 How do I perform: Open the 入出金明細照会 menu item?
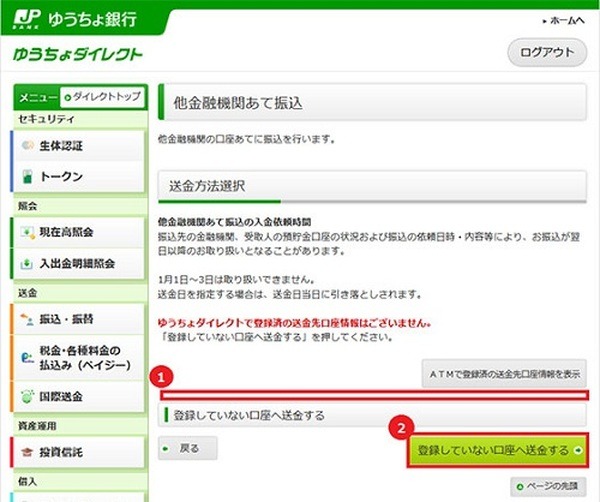(78, 264)
